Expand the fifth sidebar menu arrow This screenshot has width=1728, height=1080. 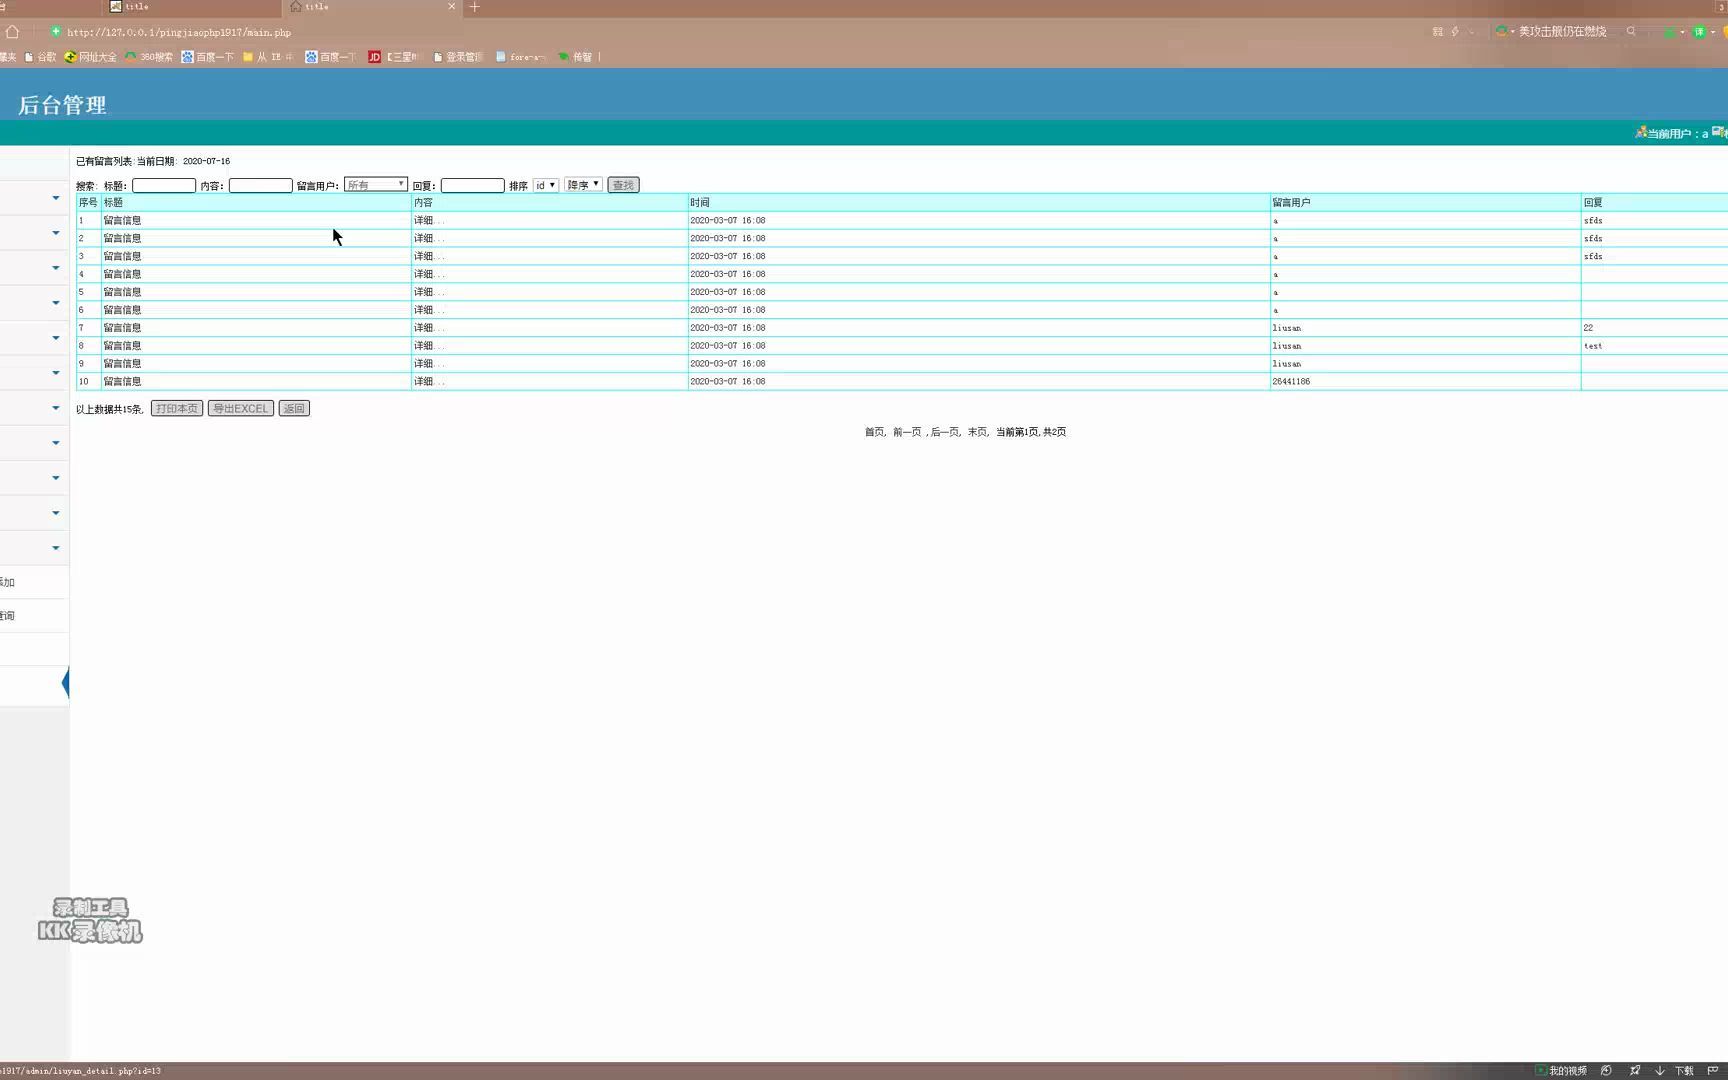pyautogui.click(x=56, y=338)
